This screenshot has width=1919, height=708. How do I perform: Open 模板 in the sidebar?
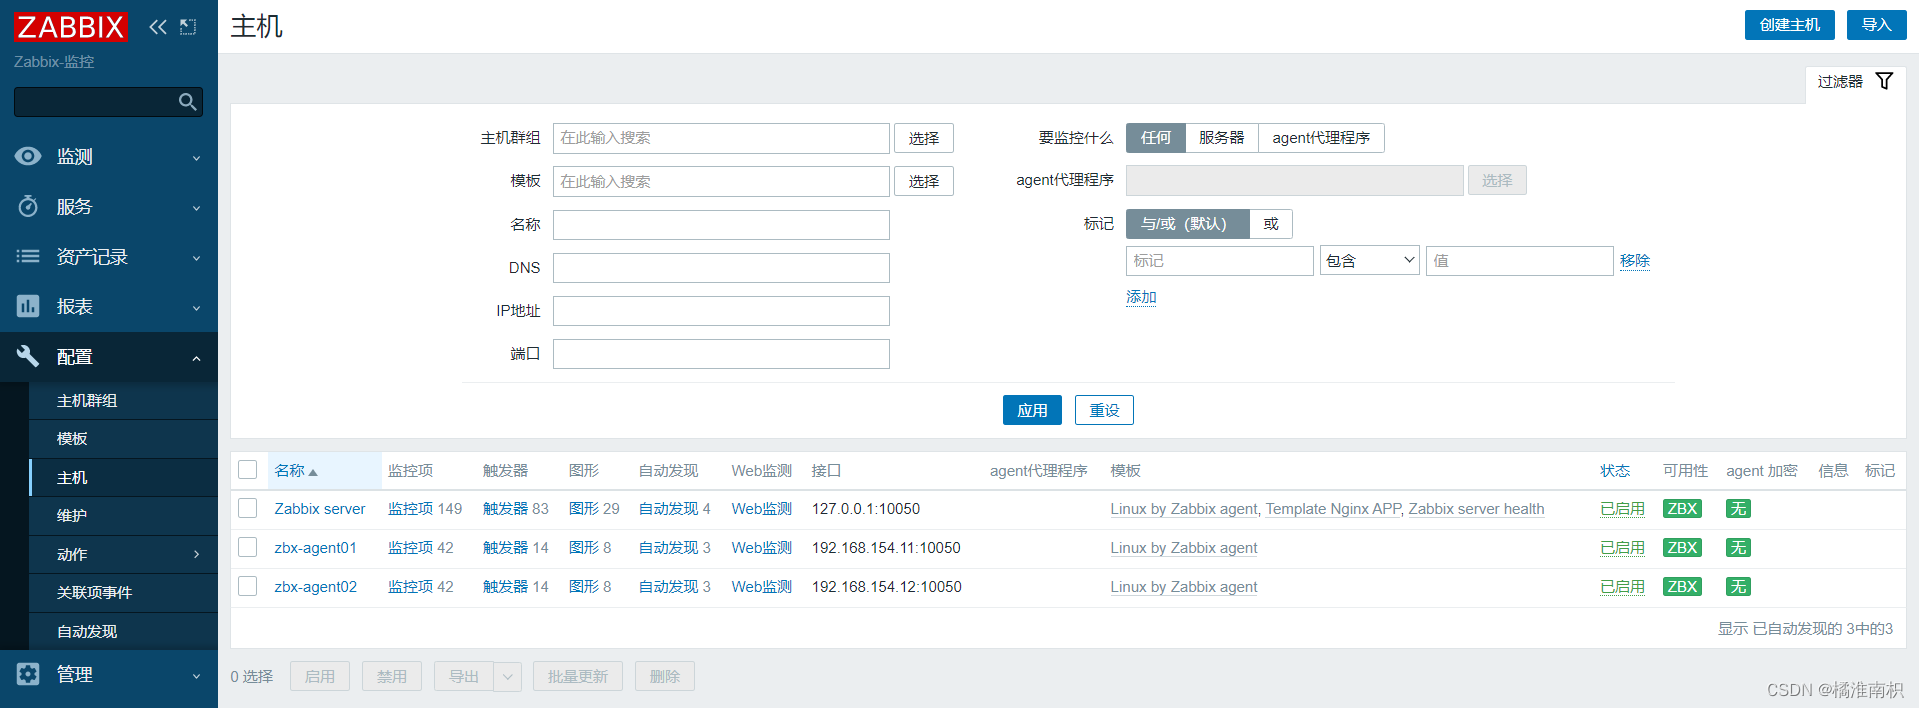click(x=72, y=439)
